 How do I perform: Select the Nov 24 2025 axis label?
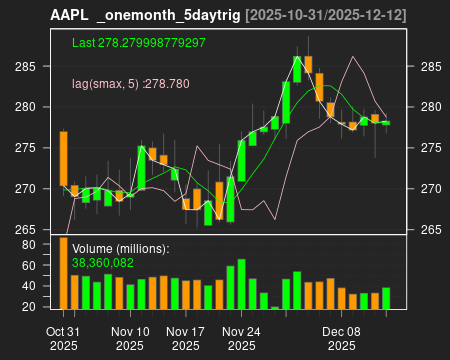tap(241, 339)
